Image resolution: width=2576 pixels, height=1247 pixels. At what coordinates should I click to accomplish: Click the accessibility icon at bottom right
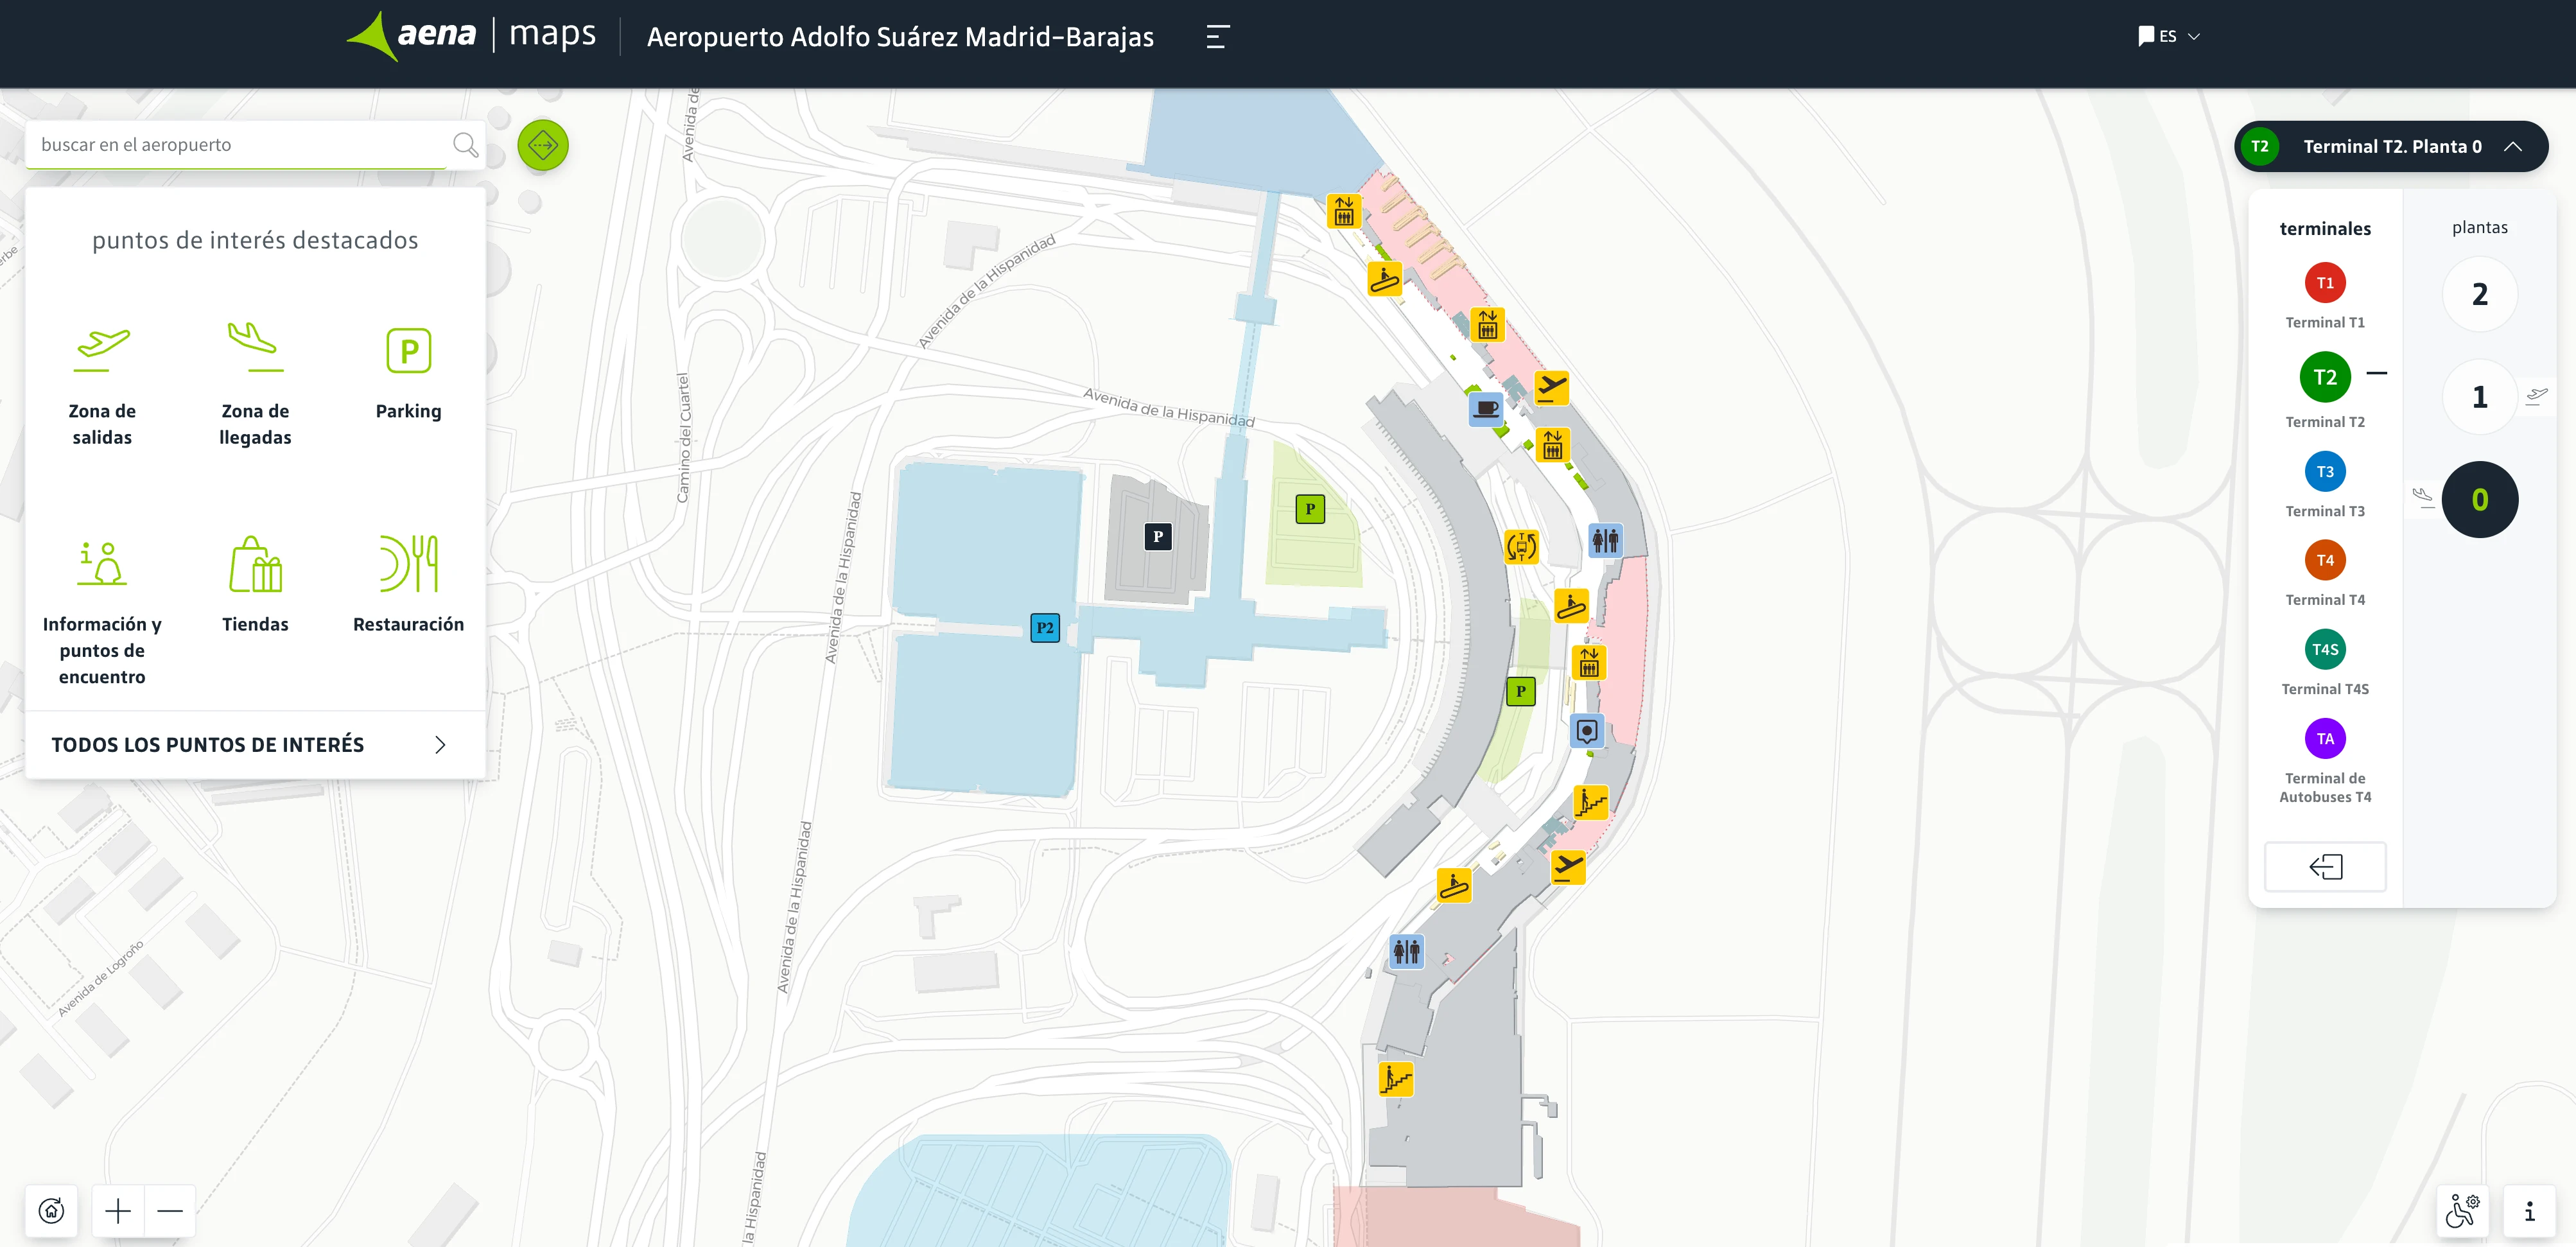[2464, 1210]
